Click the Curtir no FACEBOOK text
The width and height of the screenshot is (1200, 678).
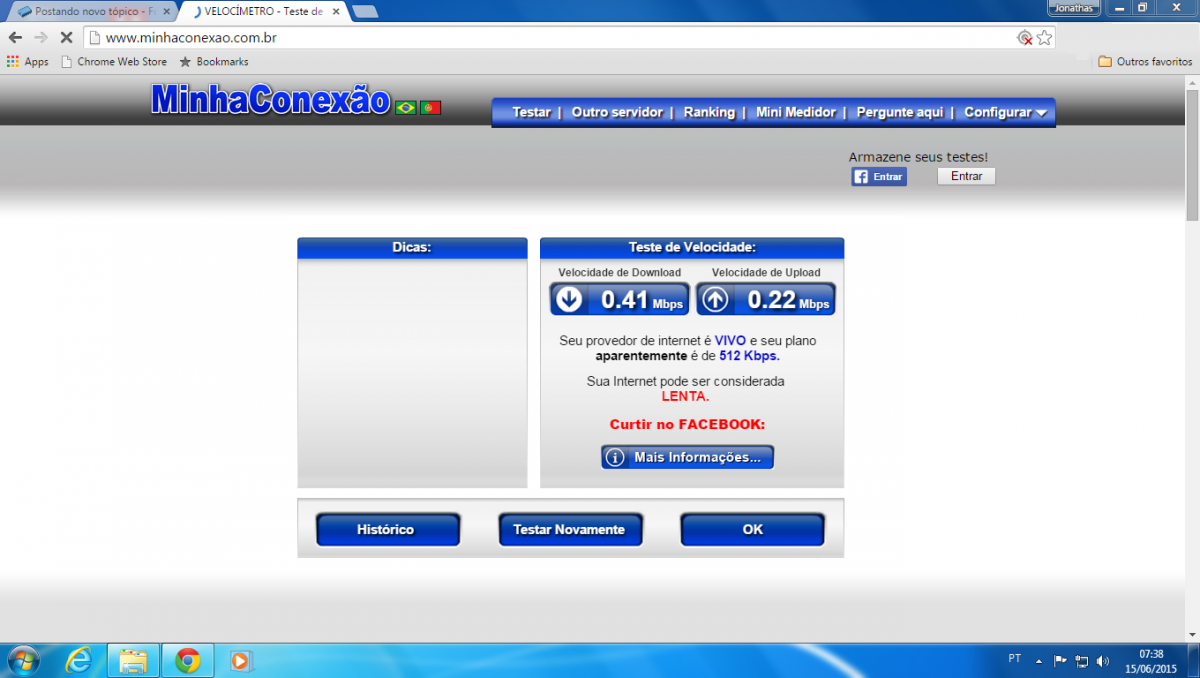pyautogui.click(x=687, y=424)
